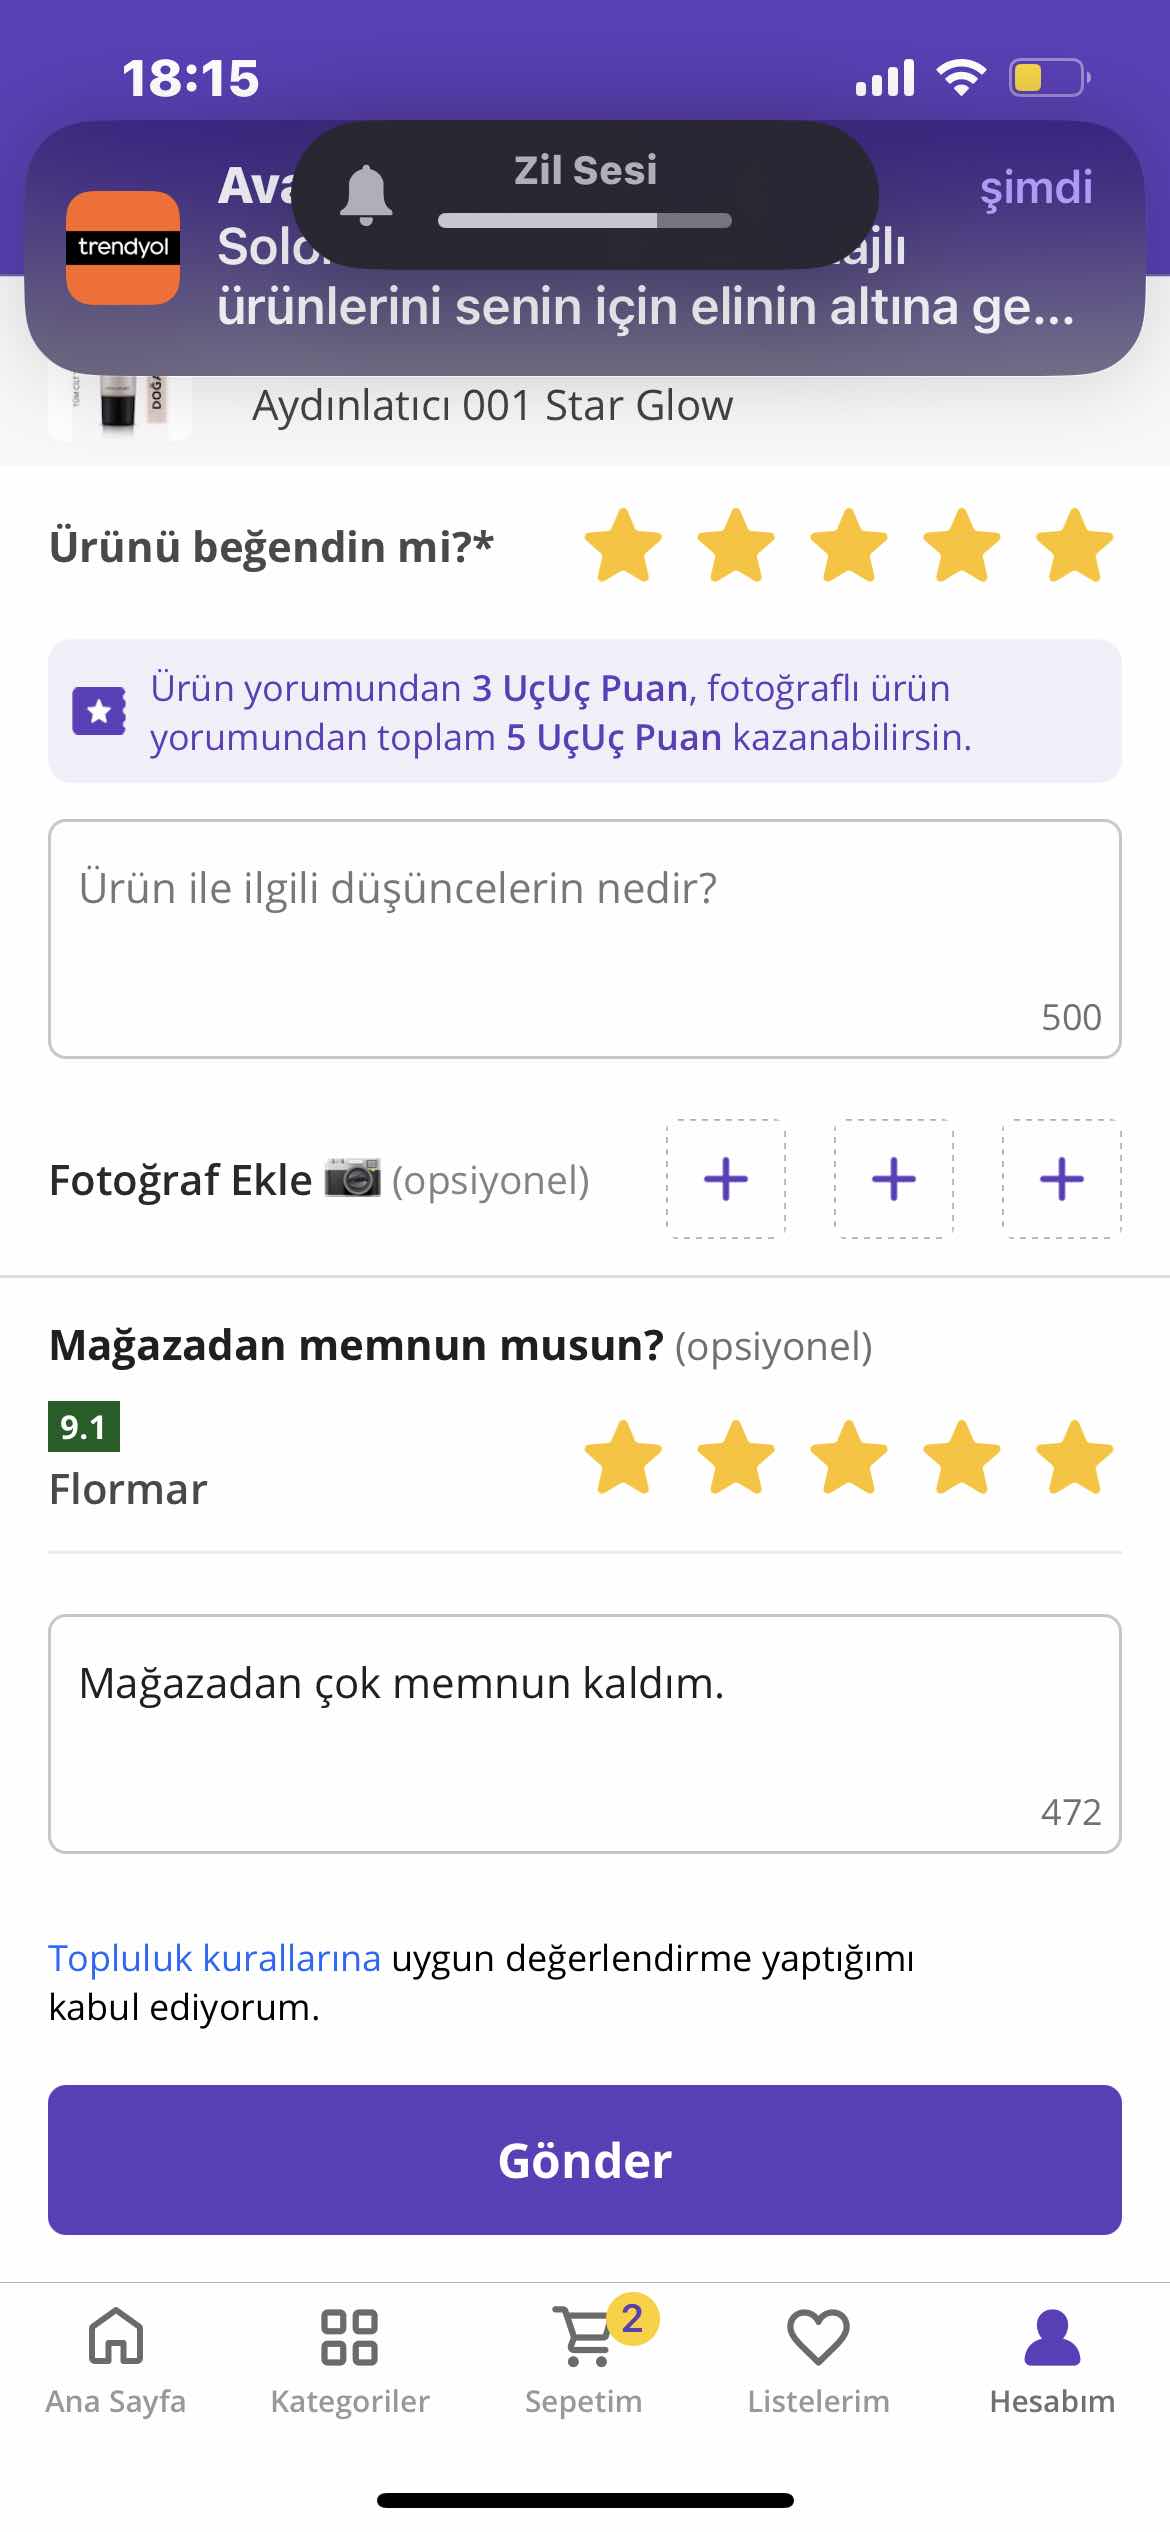Add second photo with middle plus box
The height and width of the screenshot is (2532, 1170).
point(894,1179)
